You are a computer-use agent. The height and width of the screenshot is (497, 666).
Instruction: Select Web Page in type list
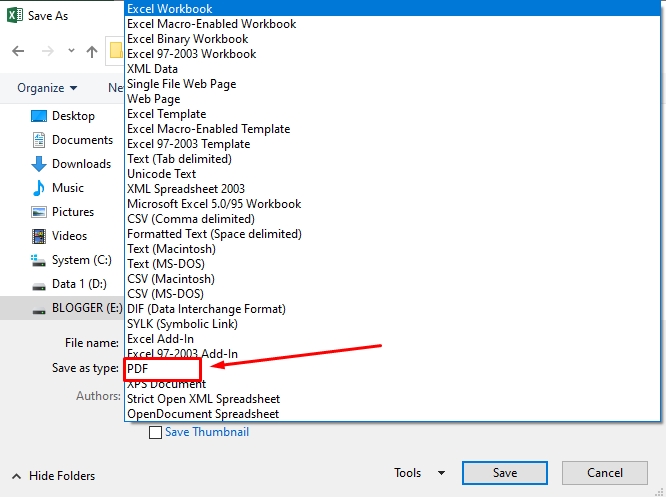392,99
